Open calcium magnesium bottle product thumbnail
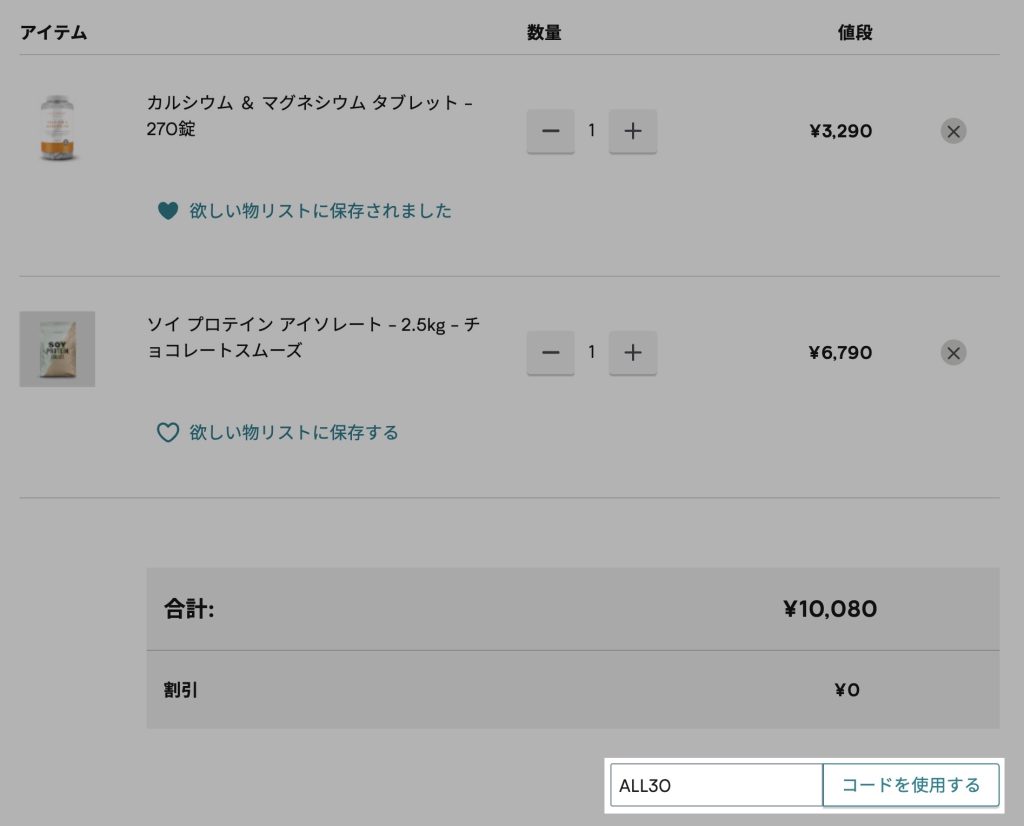Viewport: 1024px width, 826px height. [57, 128]
